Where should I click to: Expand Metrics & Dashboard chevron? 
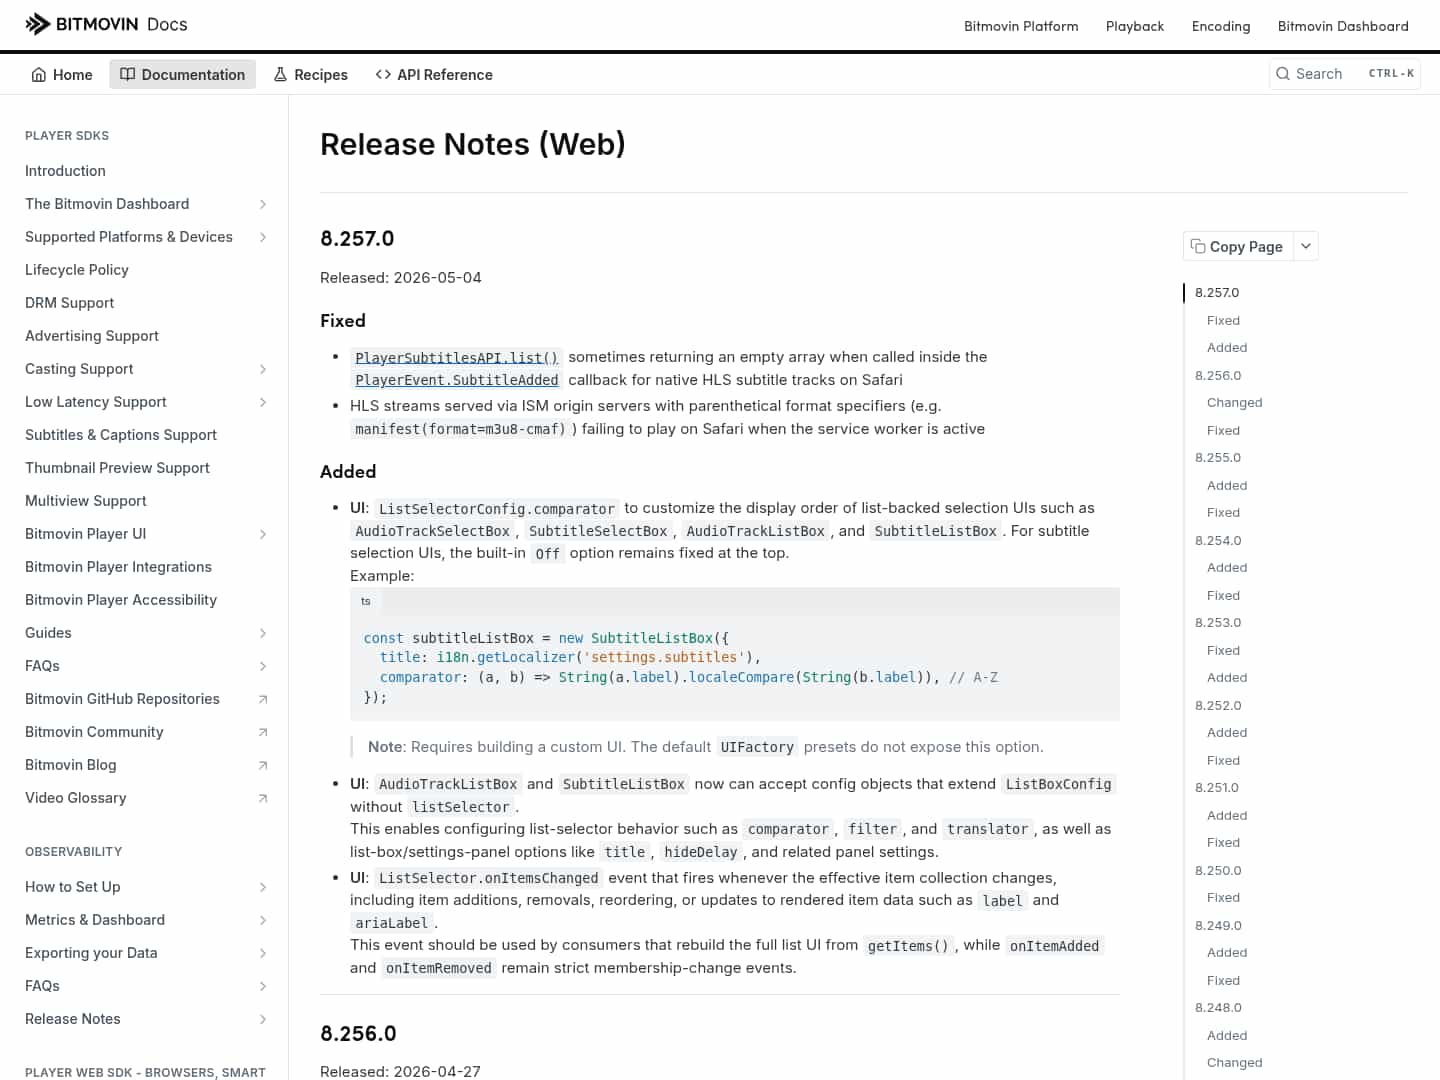(263, 920)
